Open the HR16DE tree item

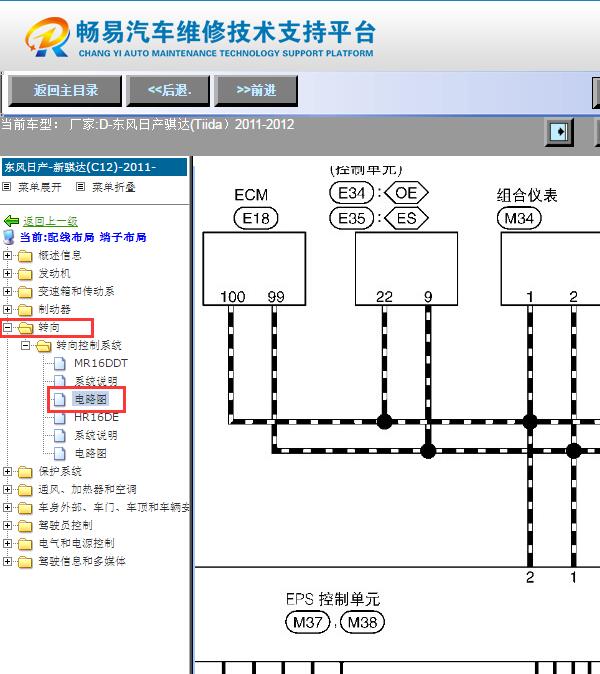click(x=97, y=417)
